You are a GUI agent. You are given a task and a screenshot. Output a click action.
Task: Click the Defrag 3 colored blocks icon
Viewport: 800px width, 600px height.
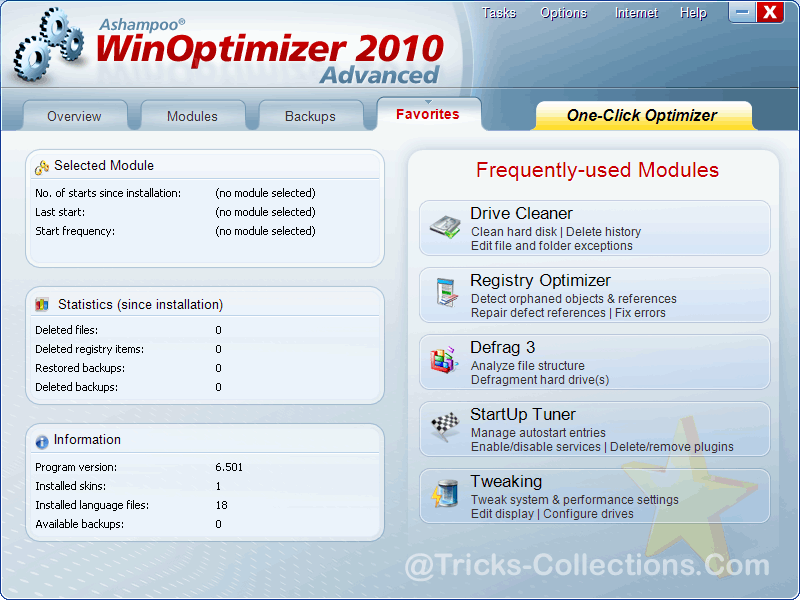tap(445, 360)
